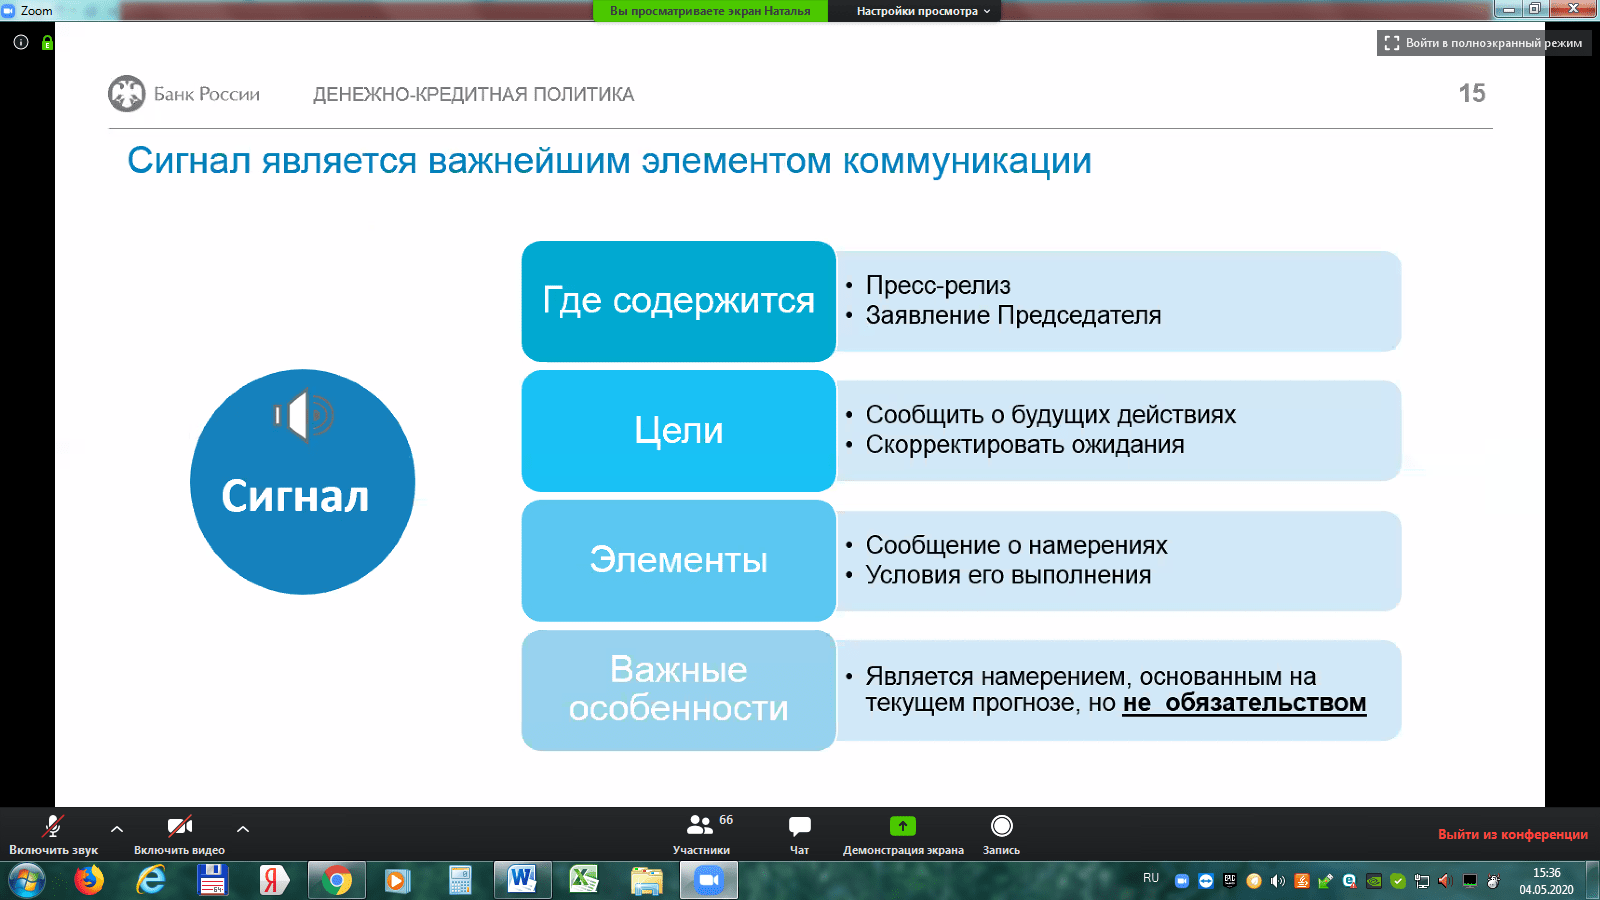The image size is (1600, 900).
Task: Click Выйти из конференции link
Action: [1512, 834]
